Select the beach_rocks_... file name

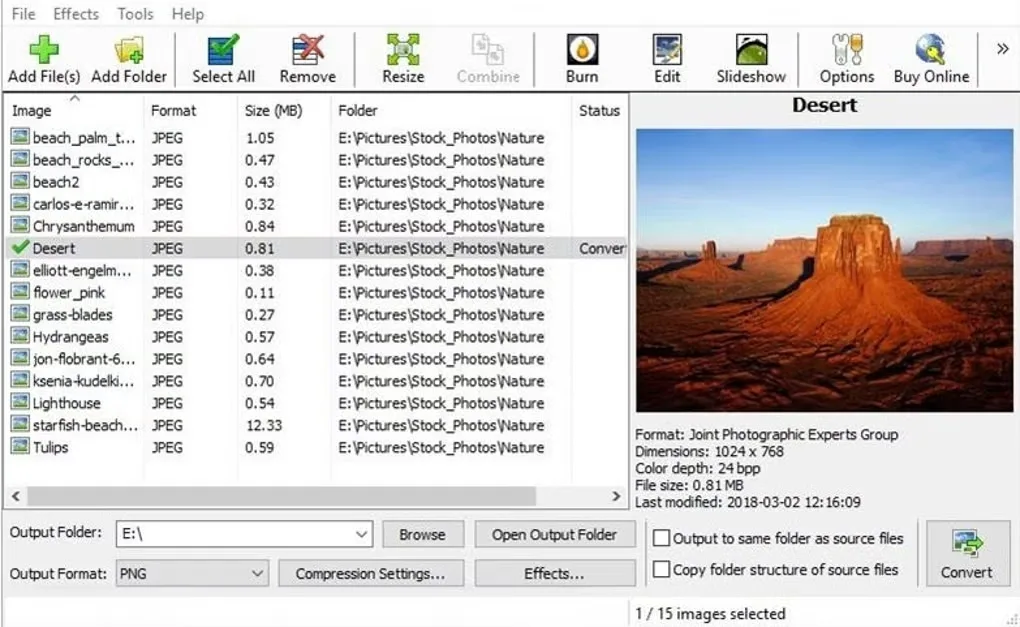[83, 159]
